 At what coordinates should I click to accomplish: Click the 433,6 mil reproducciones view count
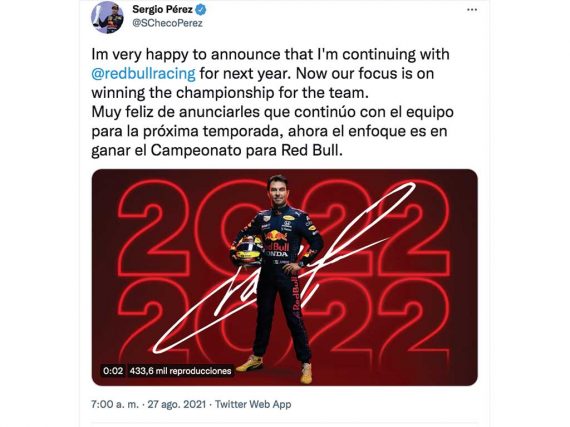180,371
